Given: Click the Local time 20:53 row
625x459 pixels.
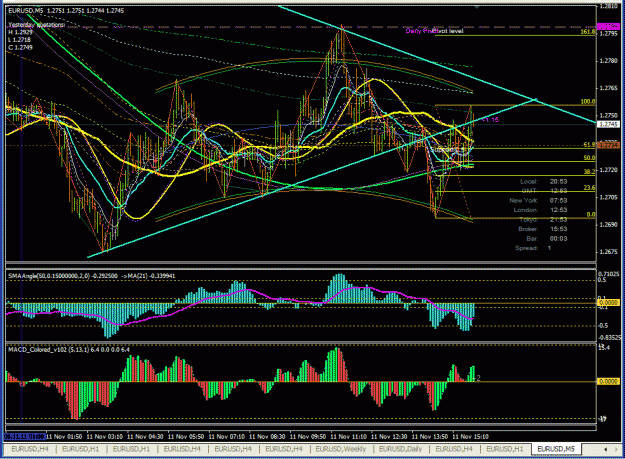Looking at the screenshot, I should point(544,181).
